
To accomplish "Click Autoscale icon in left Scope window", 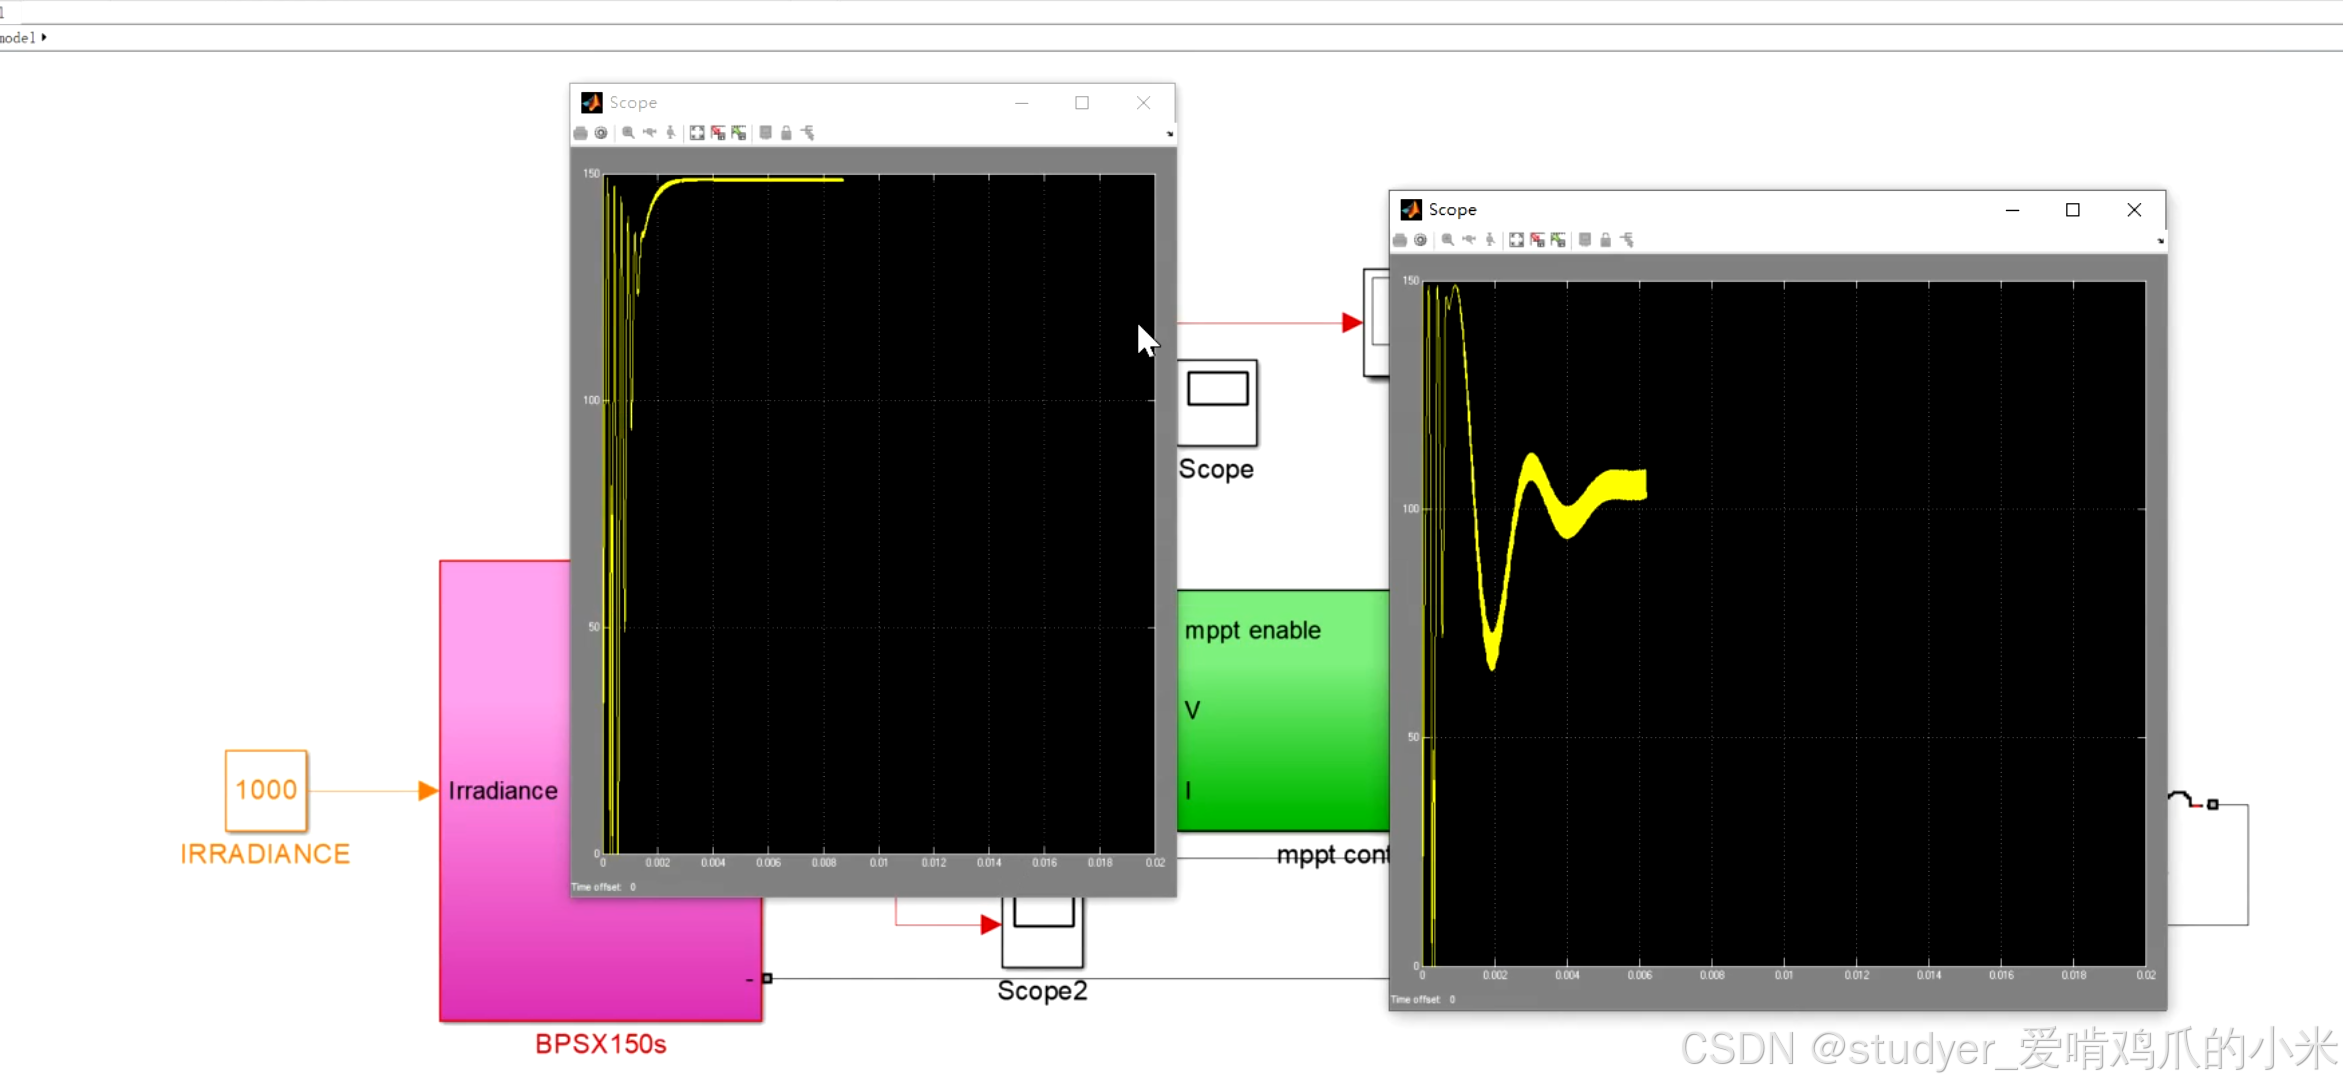I will point(697,133).
